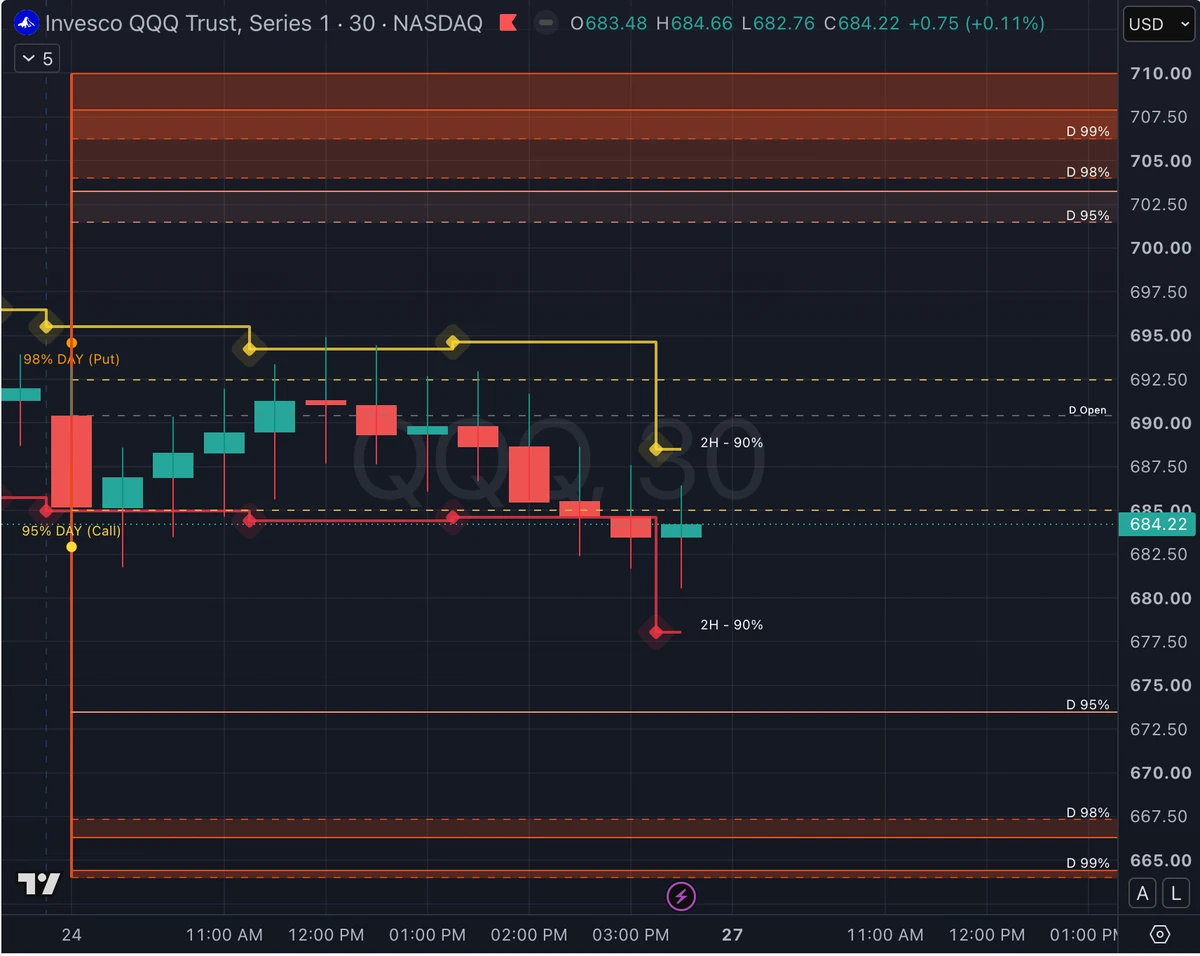
Task: Click the 98% DAY (Put) label
Action: (71, 359)
